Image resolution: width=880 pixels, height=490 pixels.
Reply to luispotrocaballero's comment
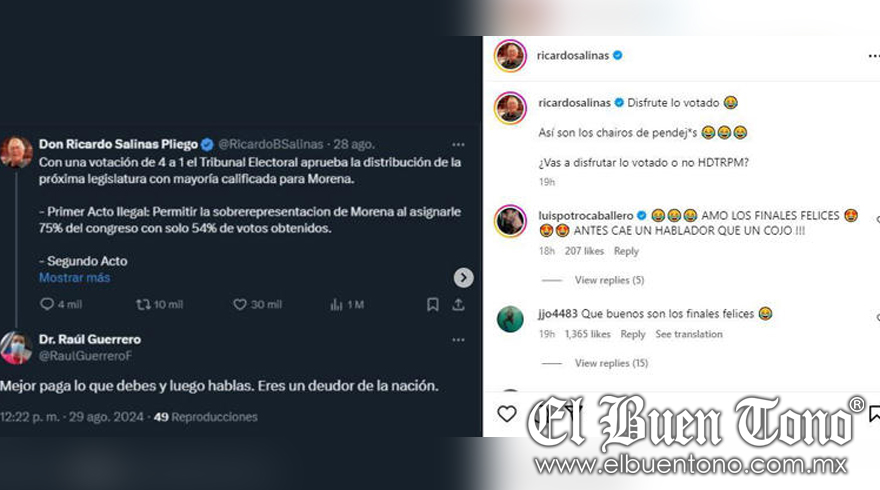pos(626,251)
